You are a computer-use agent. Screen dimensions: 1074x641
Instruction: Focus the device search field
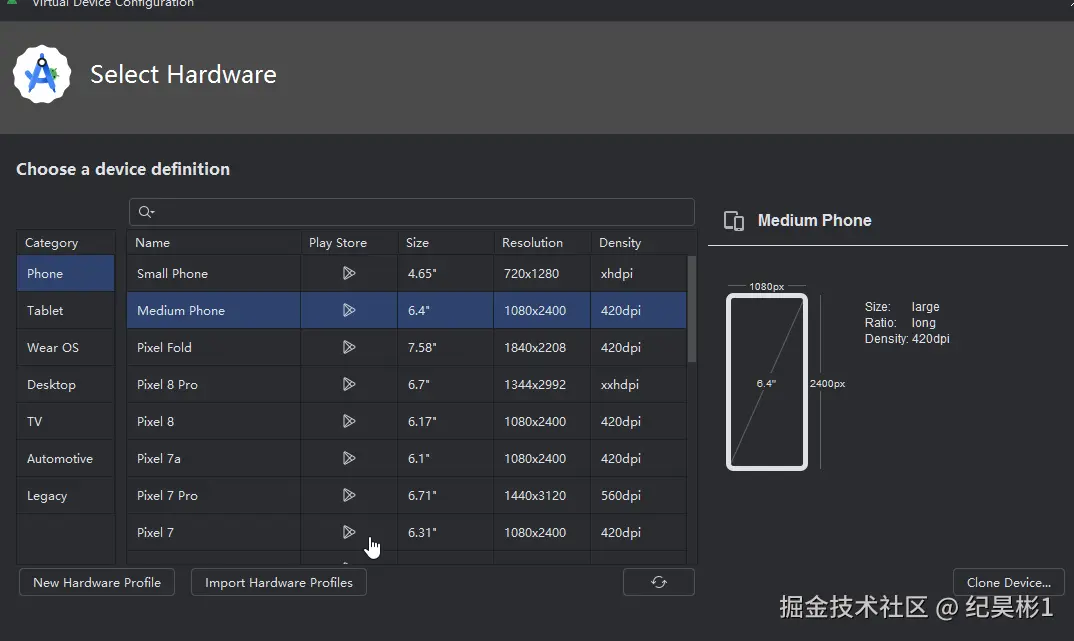tap(412, 212)
